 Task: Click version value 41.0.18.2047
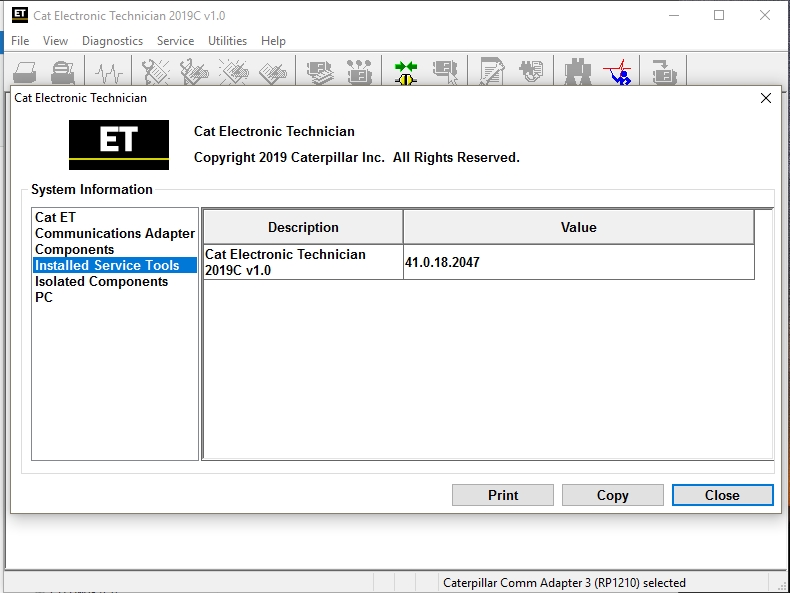(442, 262)
